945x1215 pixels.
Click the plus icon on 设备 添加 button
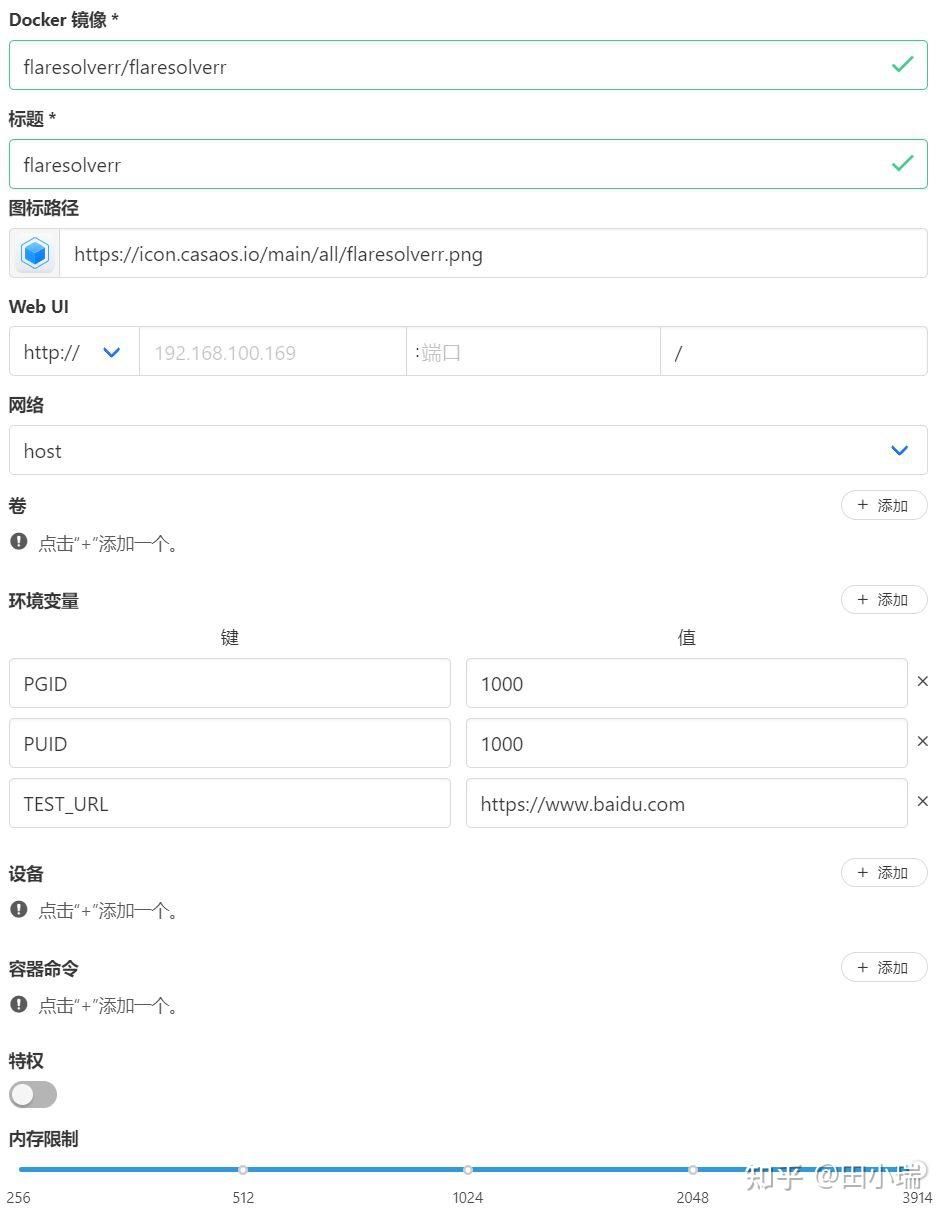862,872
